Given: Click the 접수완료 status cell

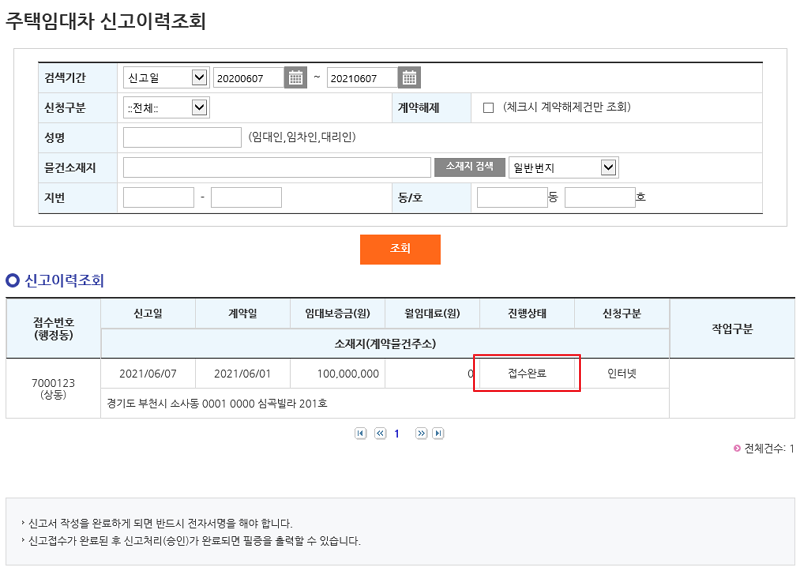Looking at the screenshot, I should (x=527, y=374).
